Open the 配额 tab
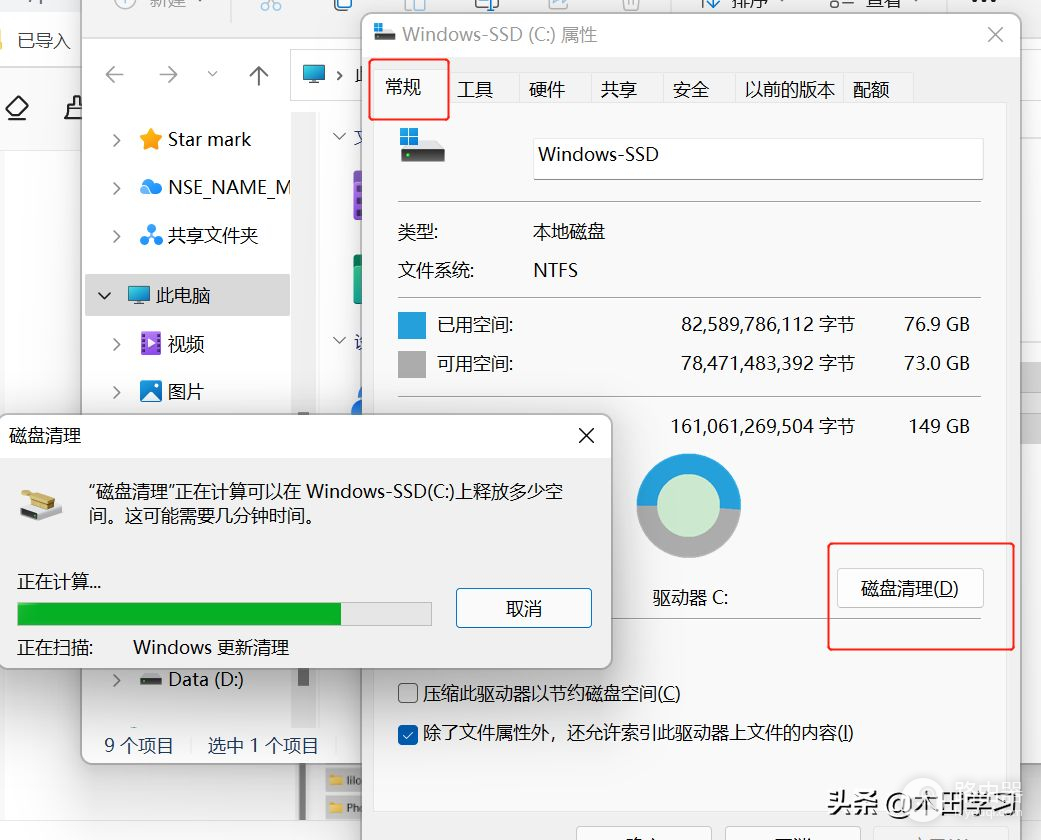The height and width of the screenshot is (840, 1041). tap(871, 89)
